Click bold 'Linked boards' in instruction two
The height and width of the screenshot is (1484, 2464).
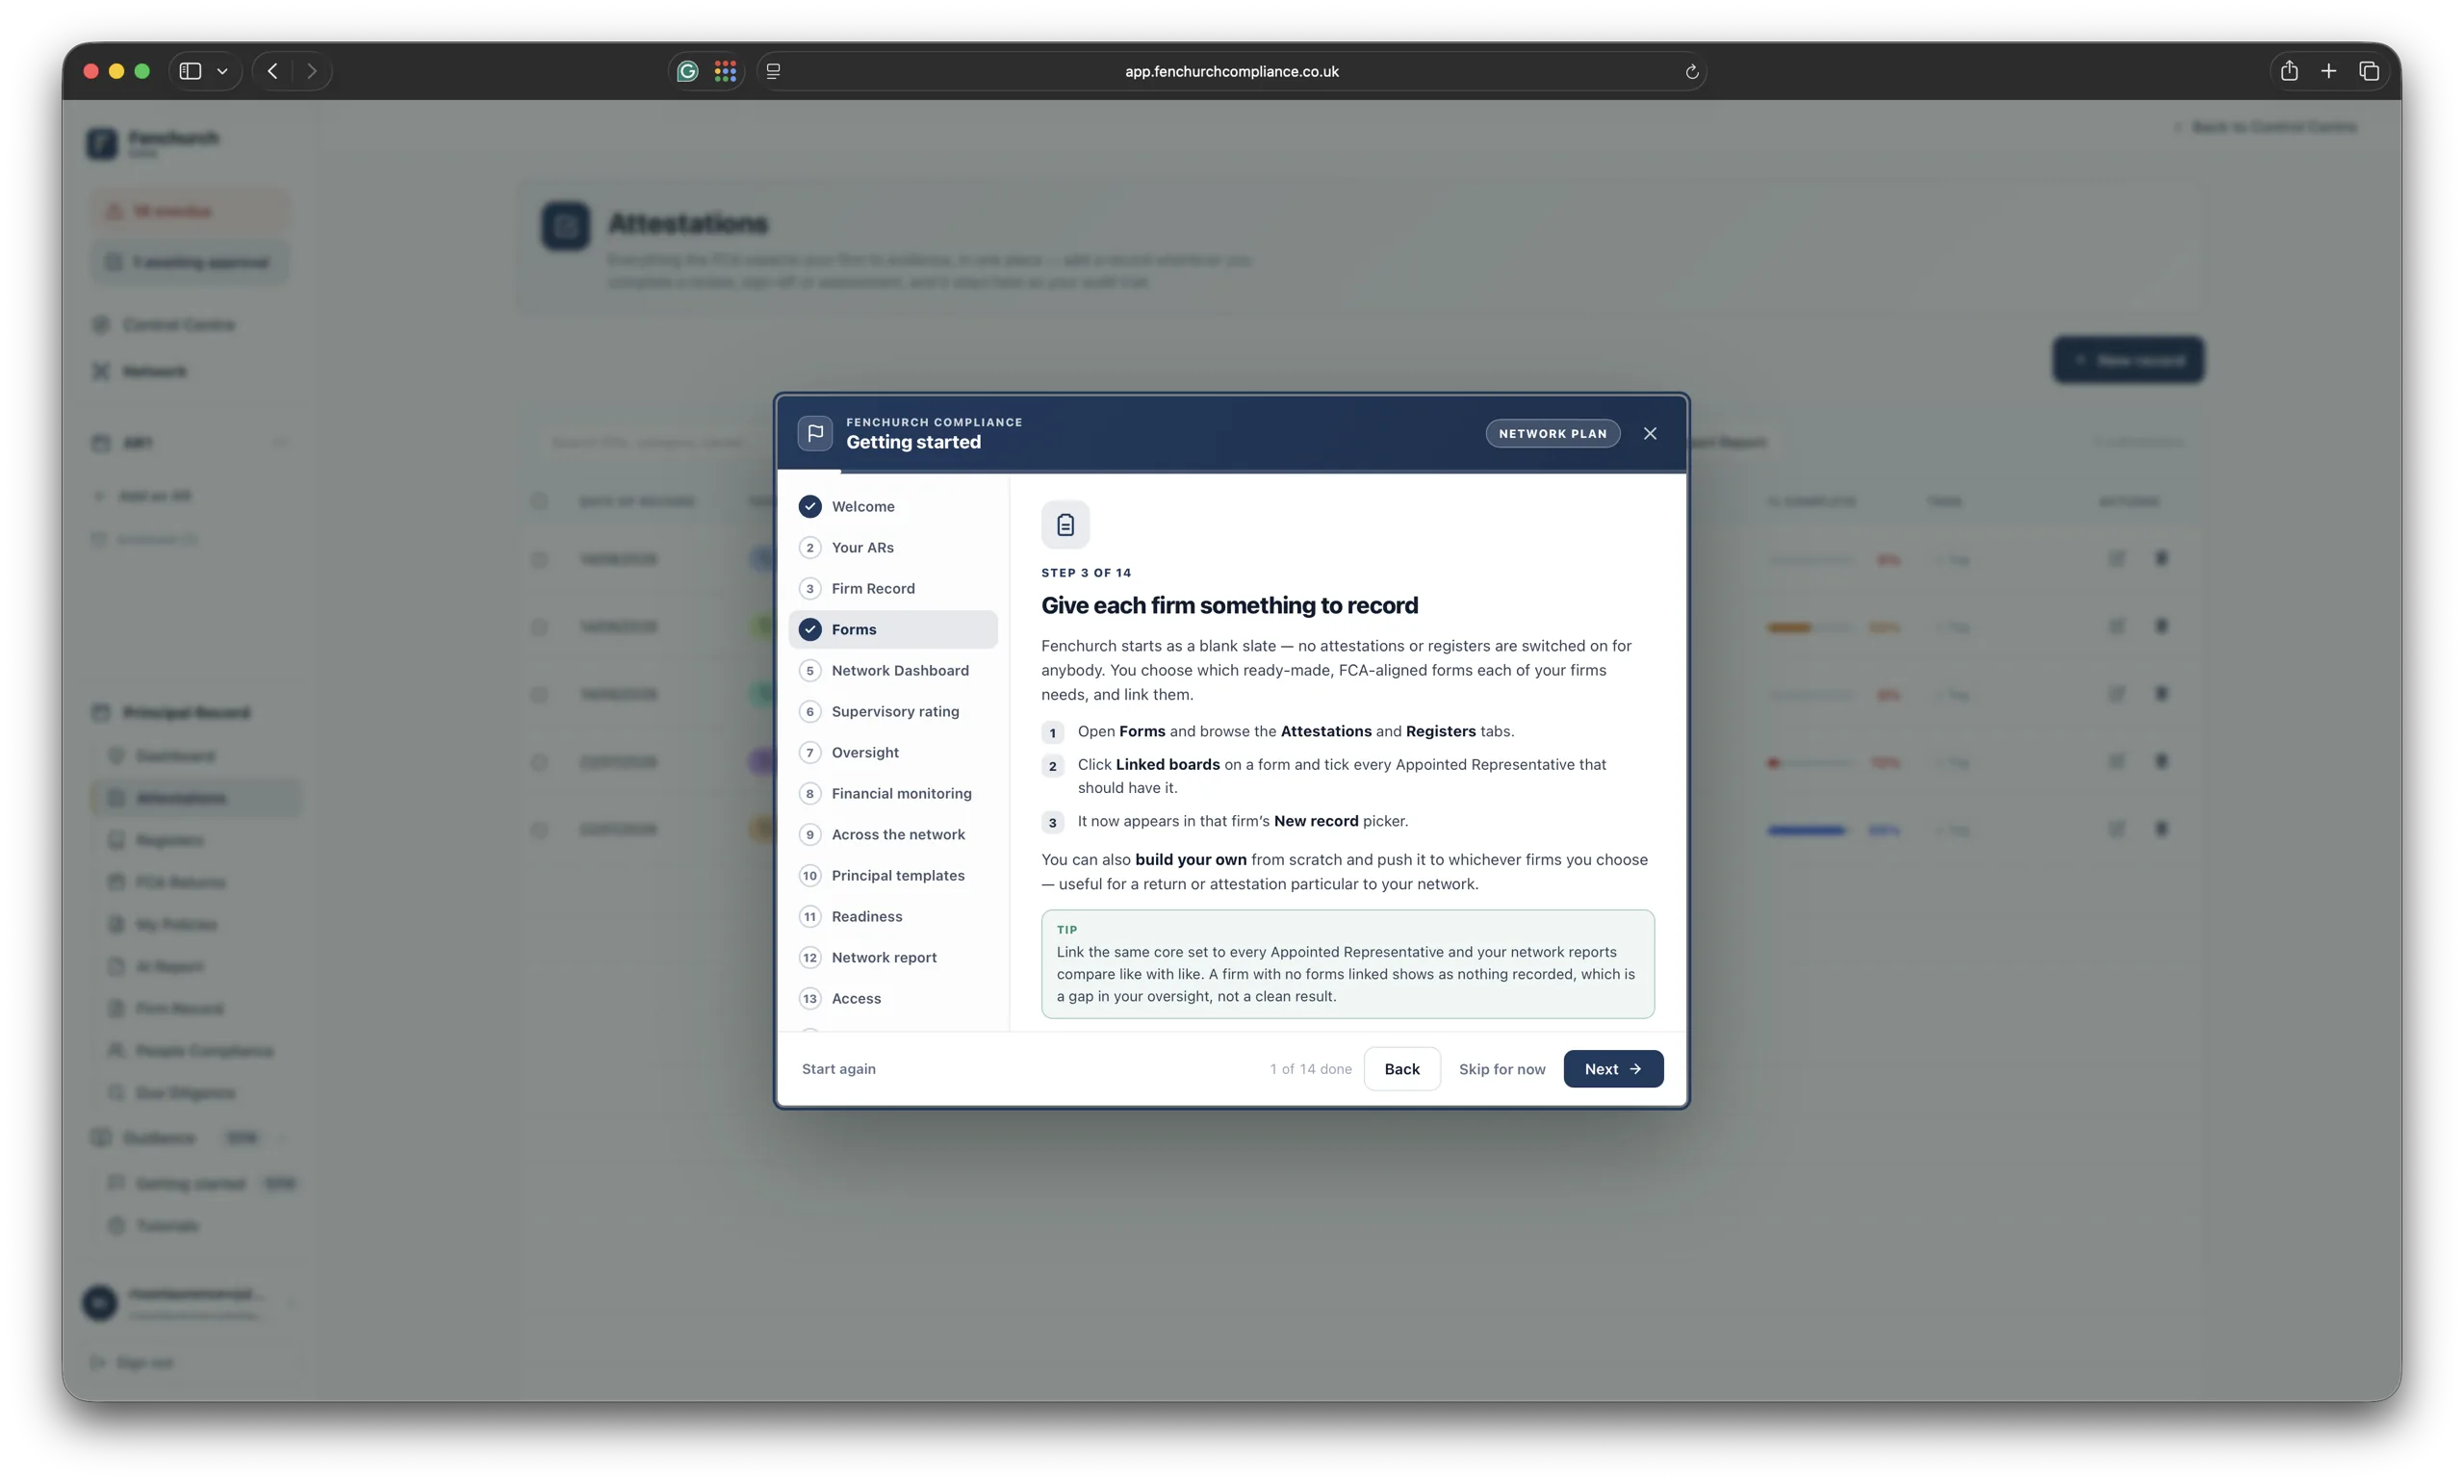click(1167, 764)
